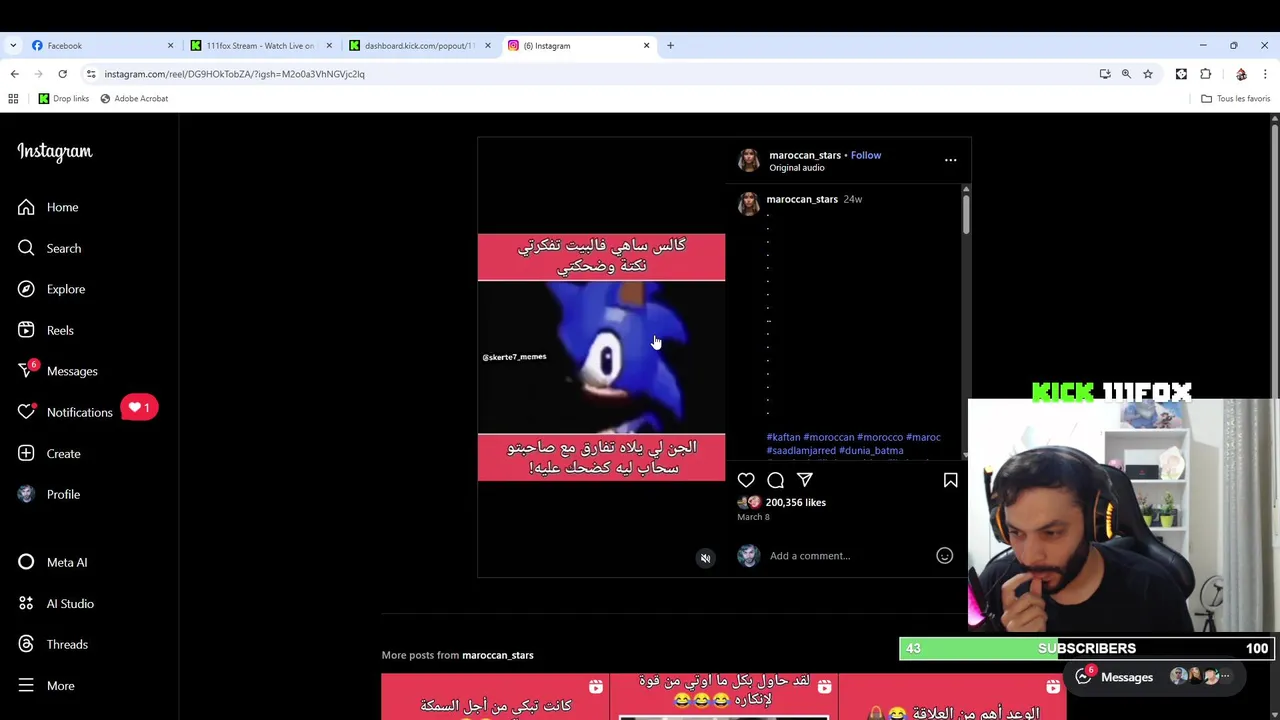The width and height of the screenshot is (1280, 720).
Task: Click the reel video to play/pause
Action: (x=601, y=357)
